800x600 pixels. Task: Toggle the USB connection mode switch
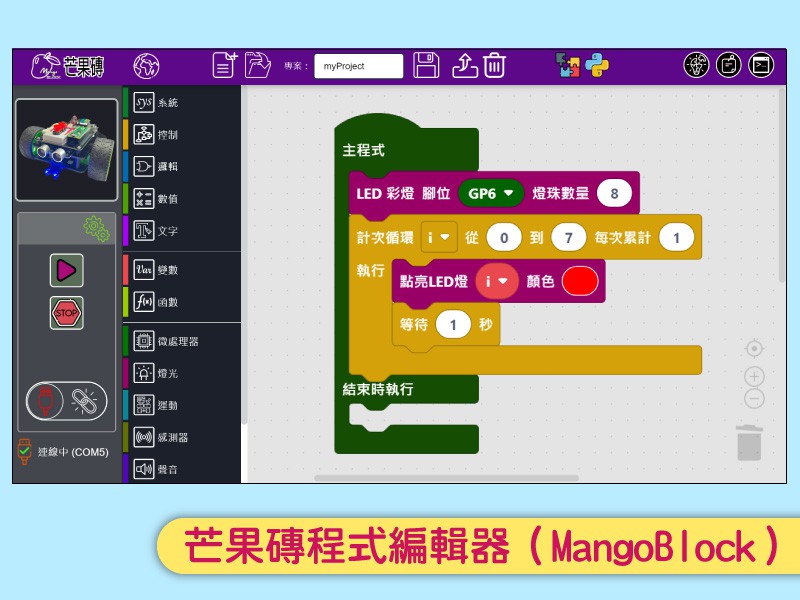66,401
